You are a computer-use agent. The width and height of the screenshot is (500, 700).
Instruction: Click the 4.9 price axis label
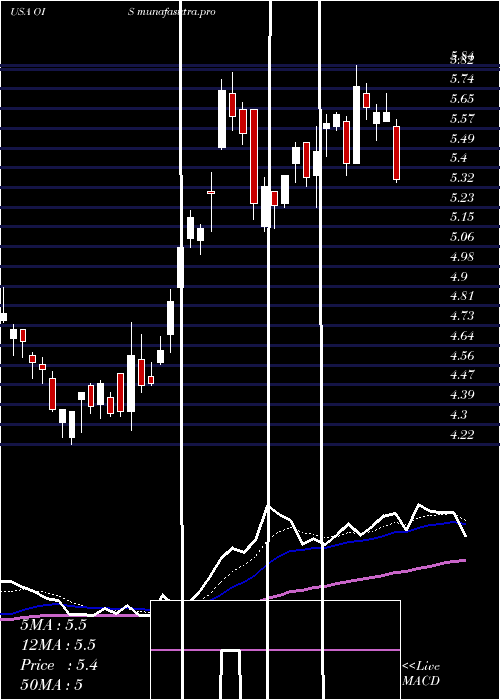458,276
